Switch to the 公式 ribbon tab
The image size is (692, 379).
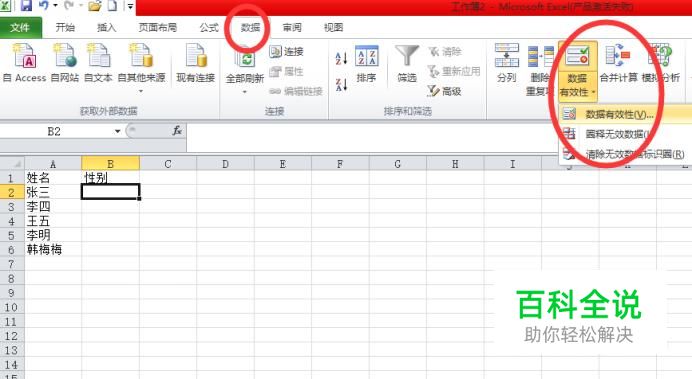pos(209,27)
